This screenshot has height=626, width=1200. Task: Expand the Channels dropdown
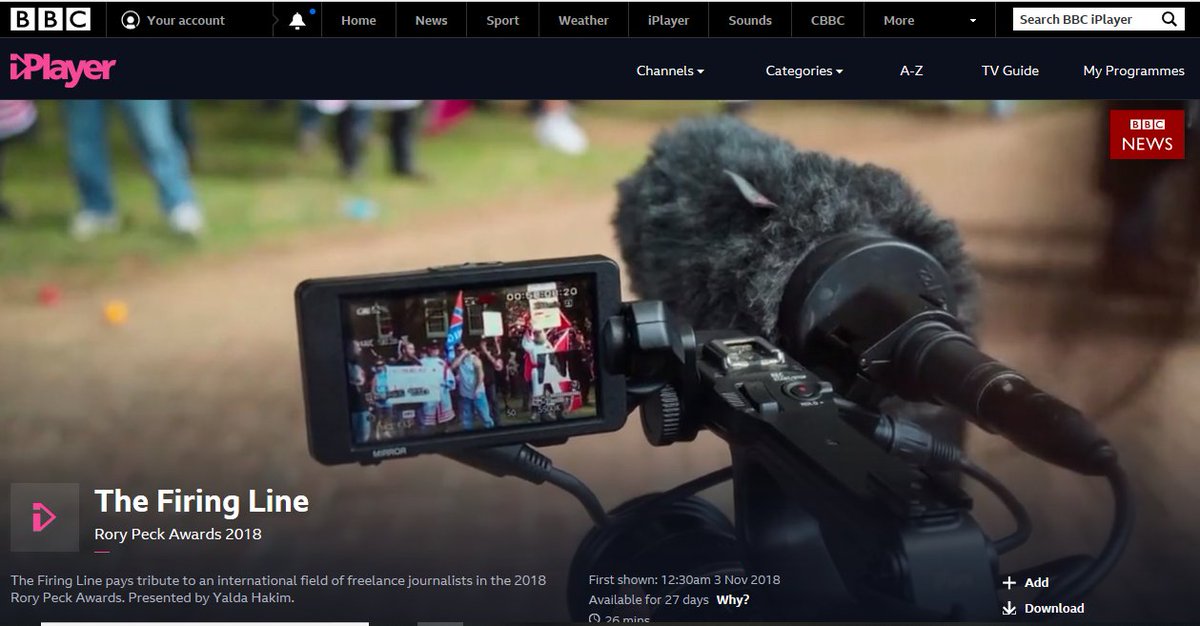click(x=669, y=70)
